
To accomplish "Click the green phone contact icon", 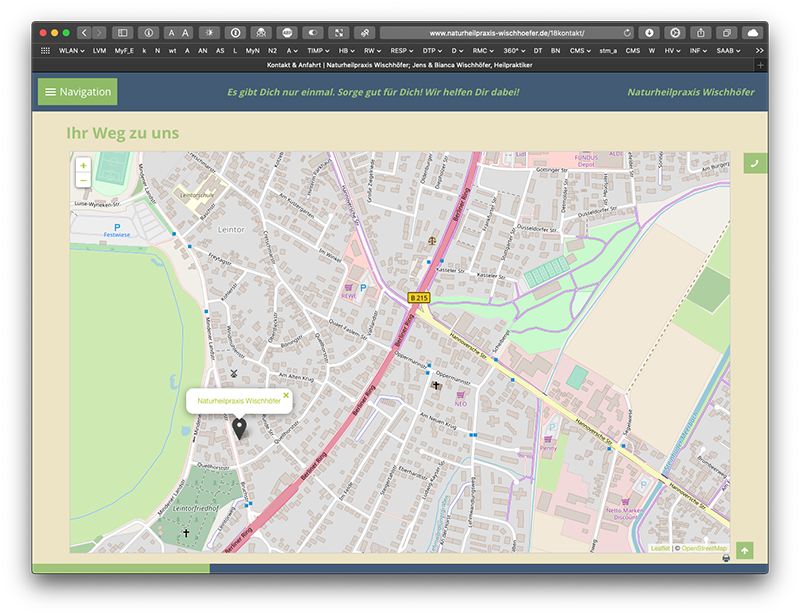I will click(755, 163).
